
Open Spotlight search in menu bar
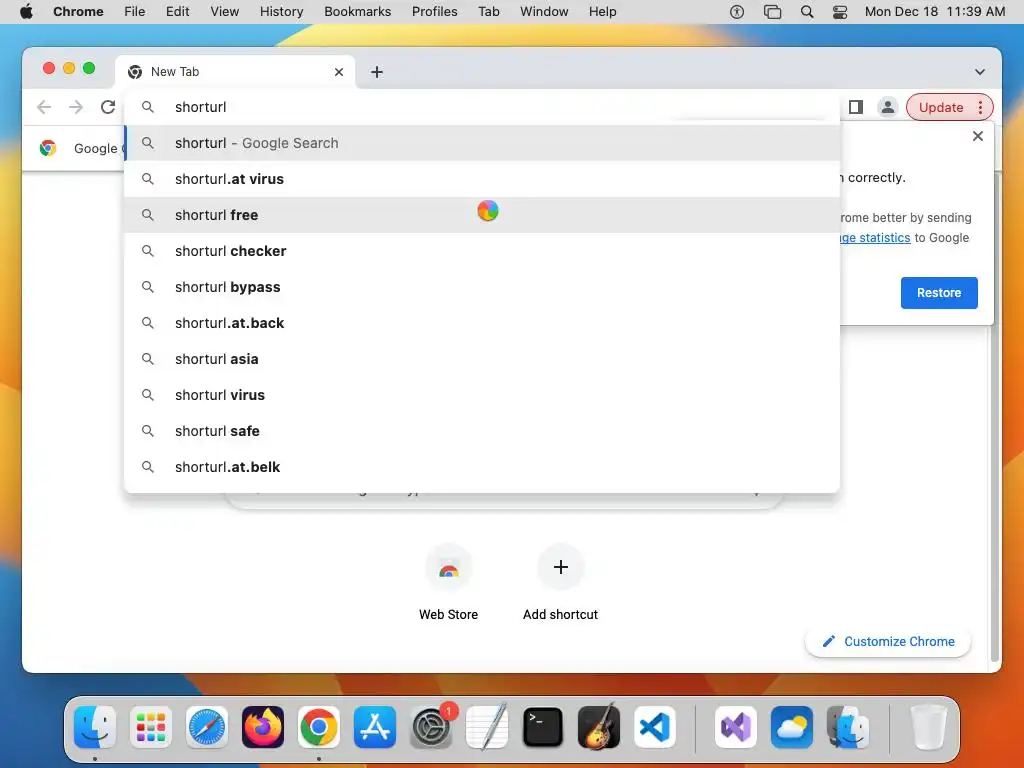[807, 11]
